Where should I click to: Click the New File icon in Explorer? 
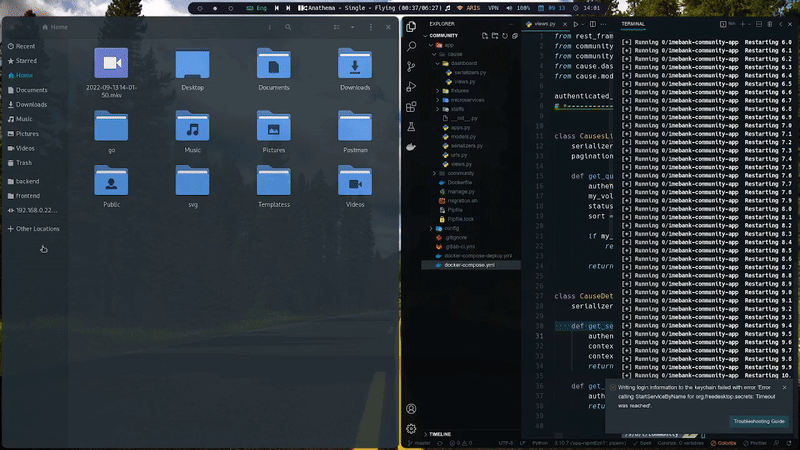(x=485, y=36)
